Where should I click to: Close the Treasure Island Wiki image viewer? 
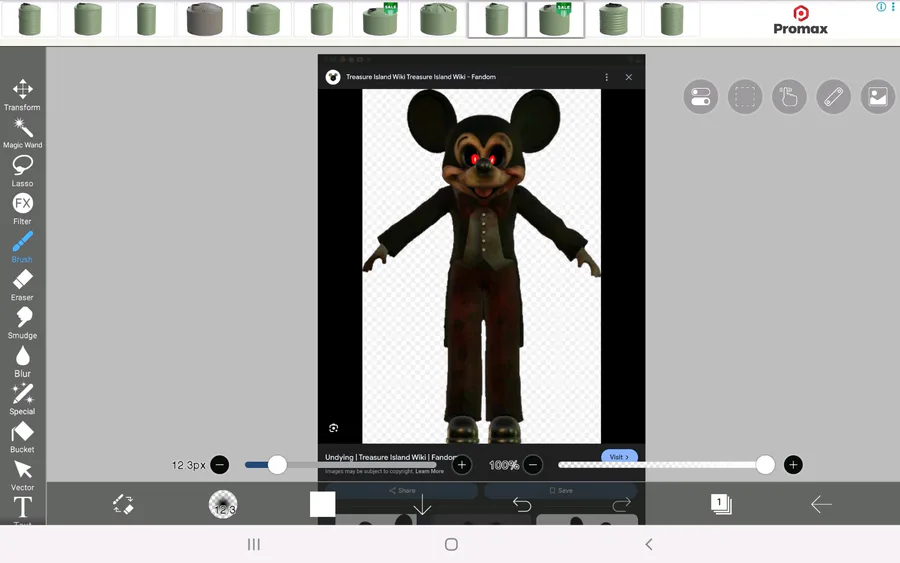click(x=629, y=77)
